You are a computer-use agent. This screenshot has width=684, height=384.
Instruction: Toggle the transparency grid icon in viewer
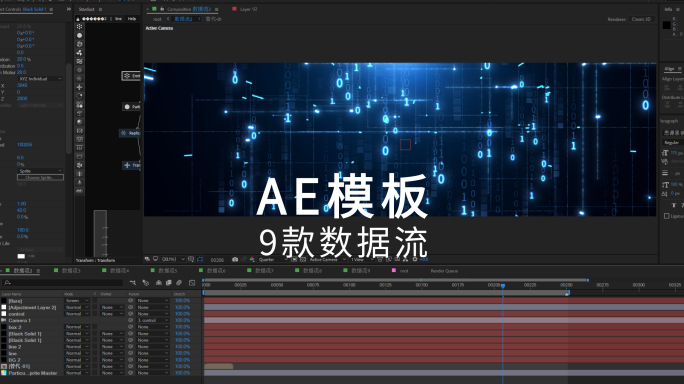click(303, 259)
